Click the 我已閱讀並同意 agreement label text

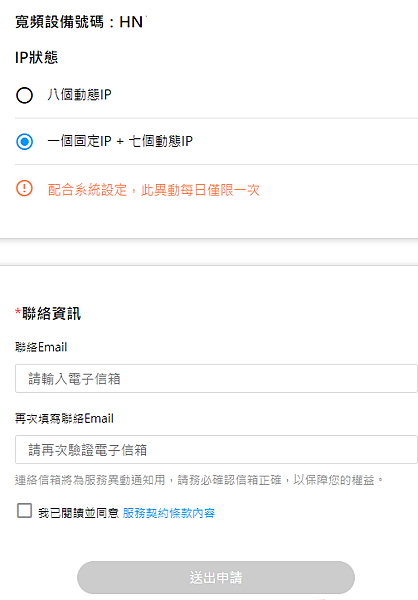[x=78, y=513]
